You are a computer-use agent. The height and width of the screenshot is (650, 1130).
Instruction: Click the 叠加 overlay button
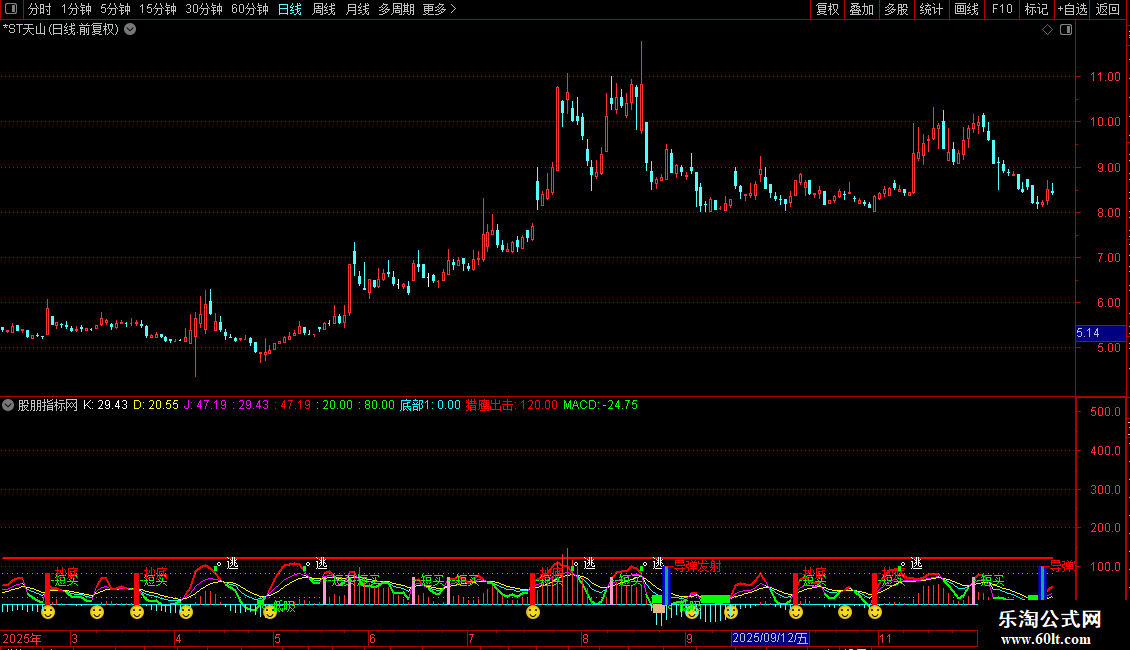[862, 9]
